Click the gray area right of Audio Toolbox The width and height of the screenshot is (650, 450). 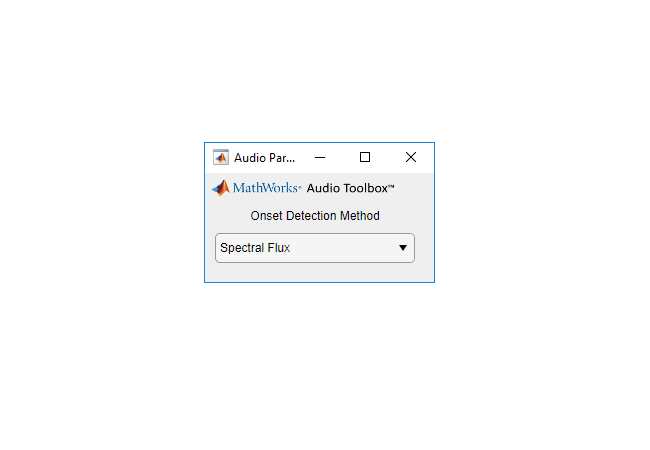414,188
